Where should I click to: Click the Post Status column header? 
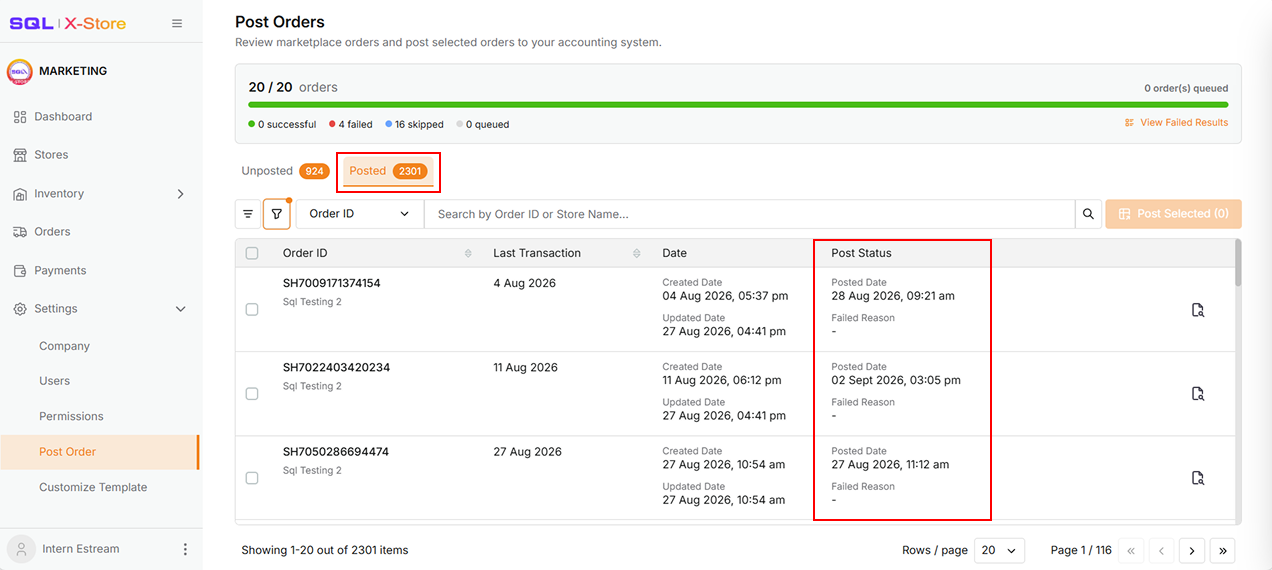[x=861, y=254]
